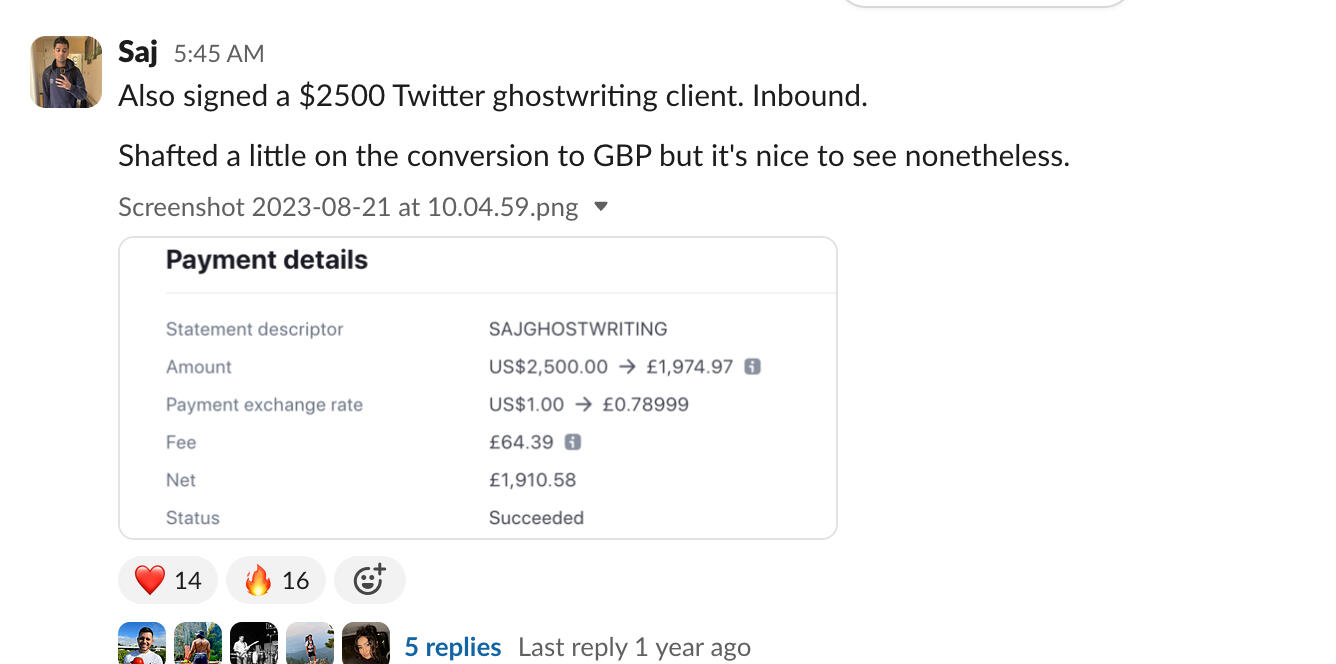Image resolution: width=1336 pixels, height=664 pixels.
Task: Click the heart reaction with 14 votes
Action: coord(168,580)
